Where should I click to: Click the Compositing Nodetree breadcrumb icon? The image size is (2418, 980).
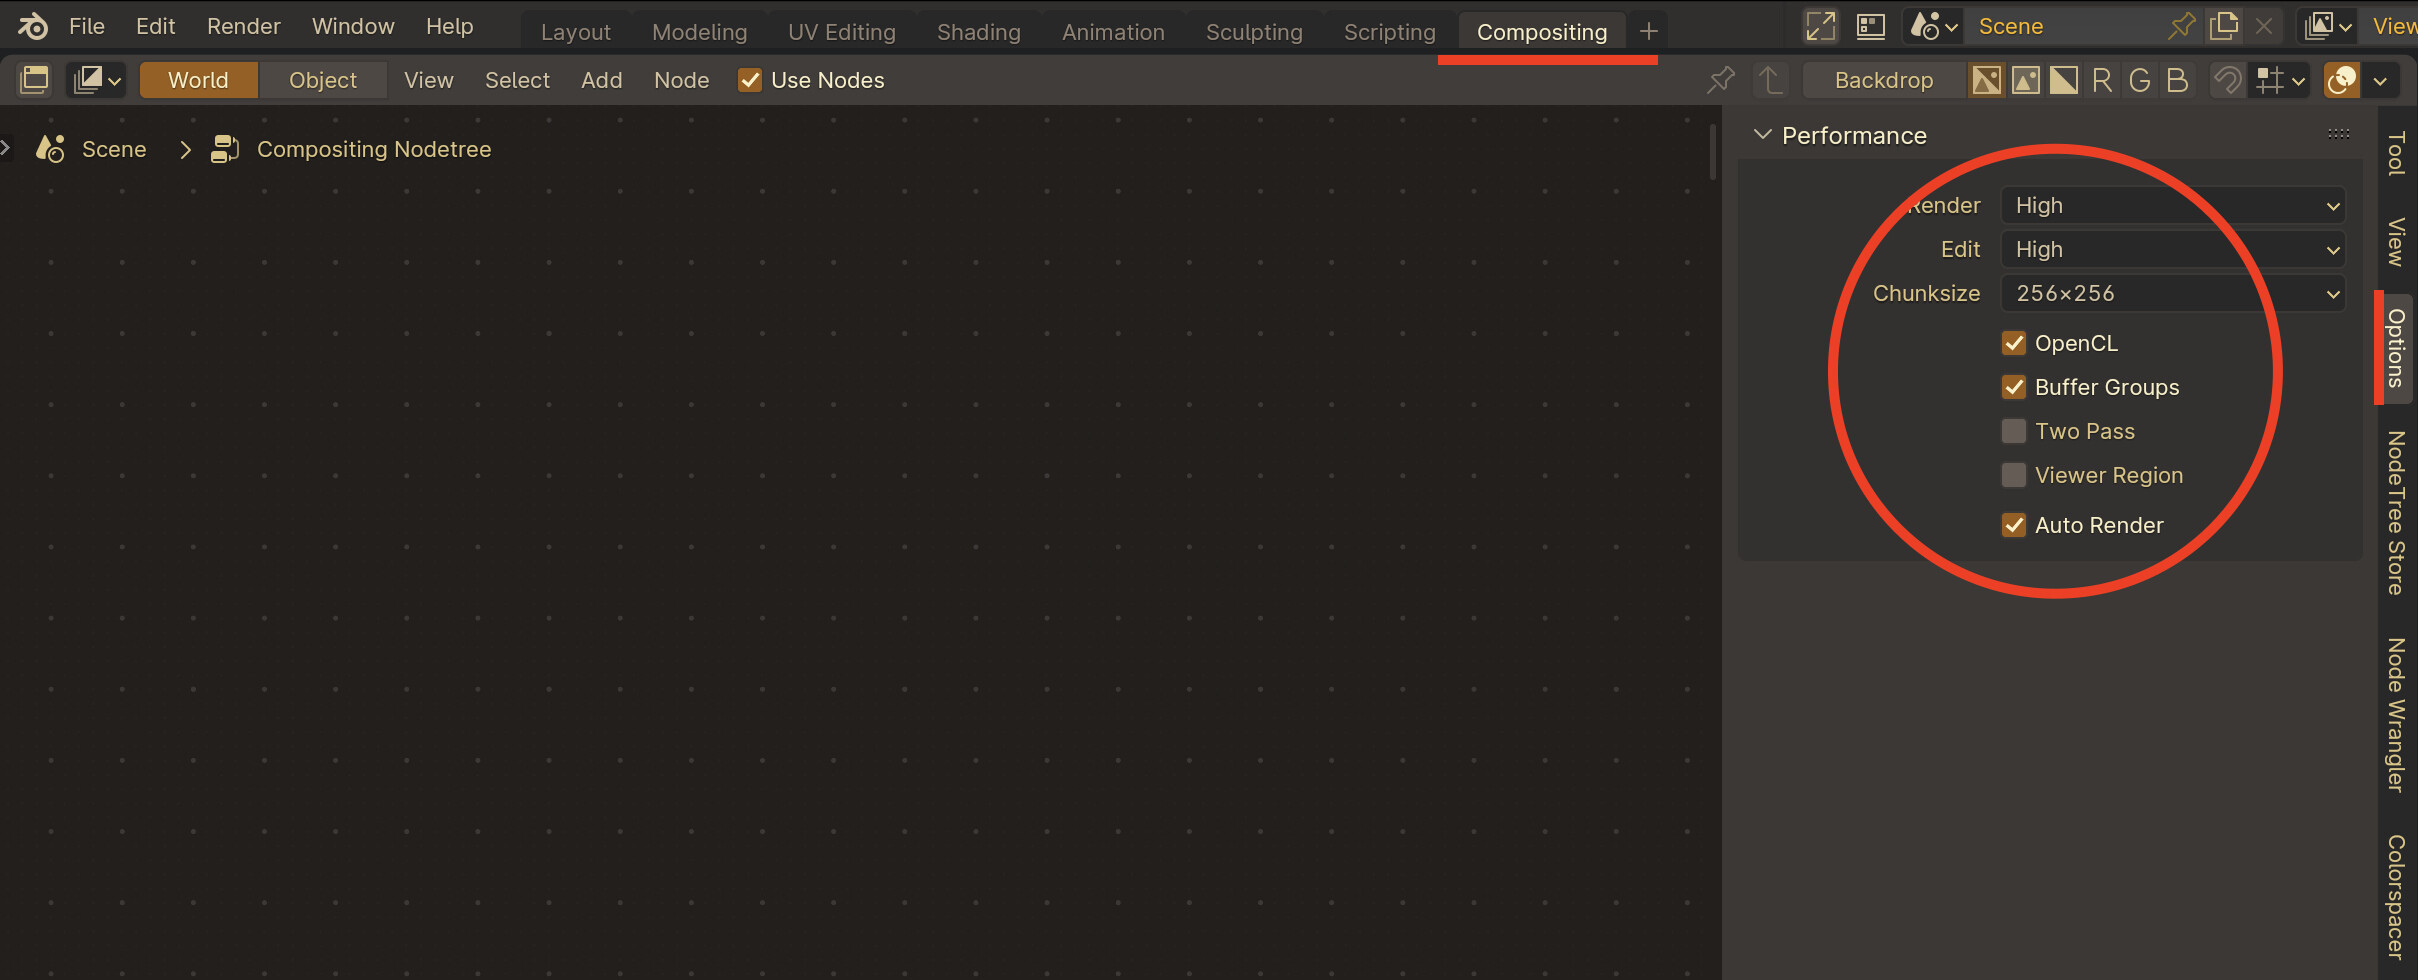[x=225, y=149]
